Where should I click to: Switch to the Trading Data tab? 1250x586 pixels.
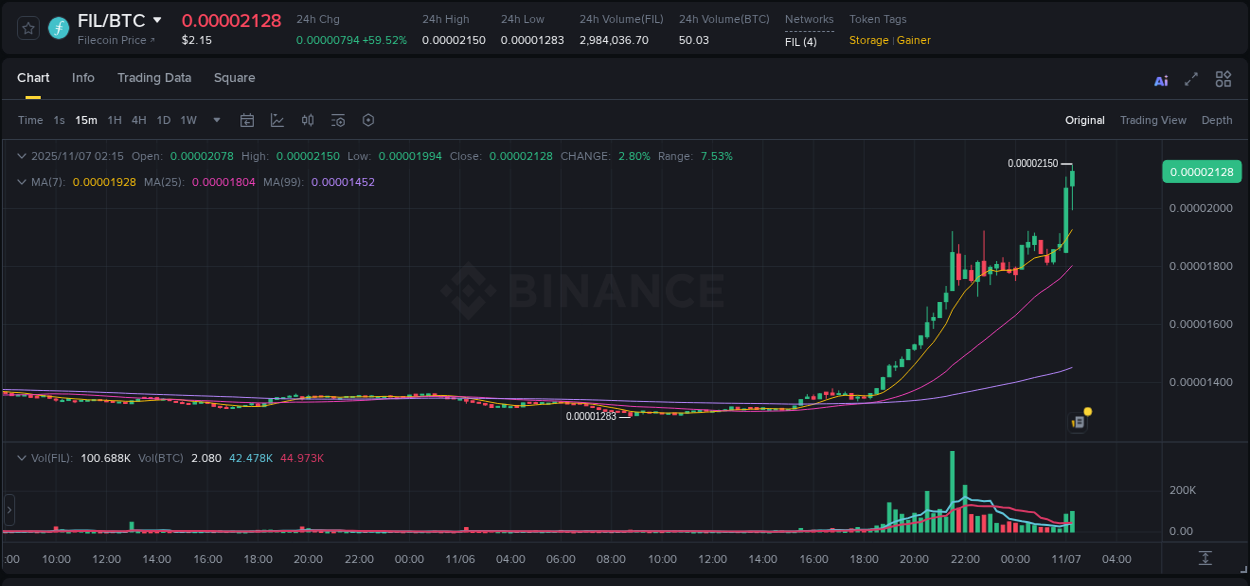(154, 78)
